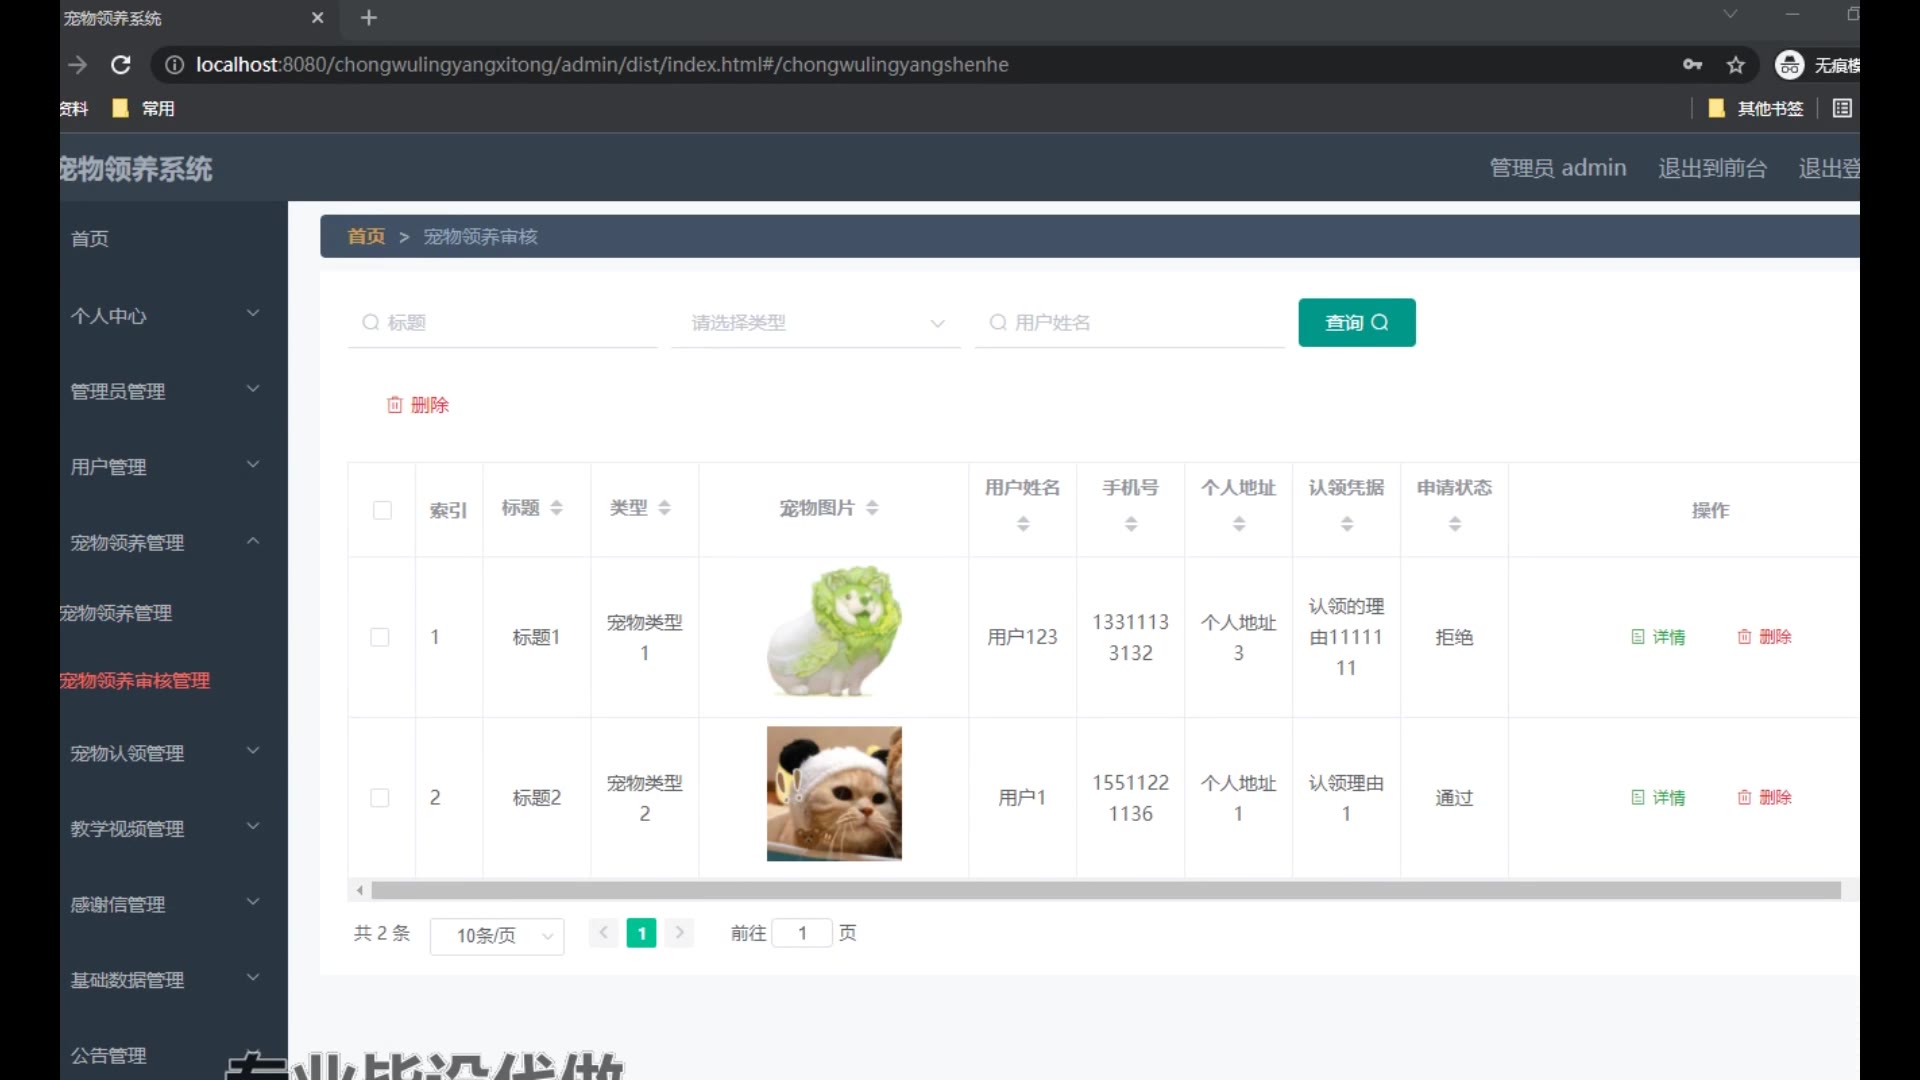Screen dimensions: 1920x1080
Task: Sort table by 类型 column arrows
Action: point(665,508)
